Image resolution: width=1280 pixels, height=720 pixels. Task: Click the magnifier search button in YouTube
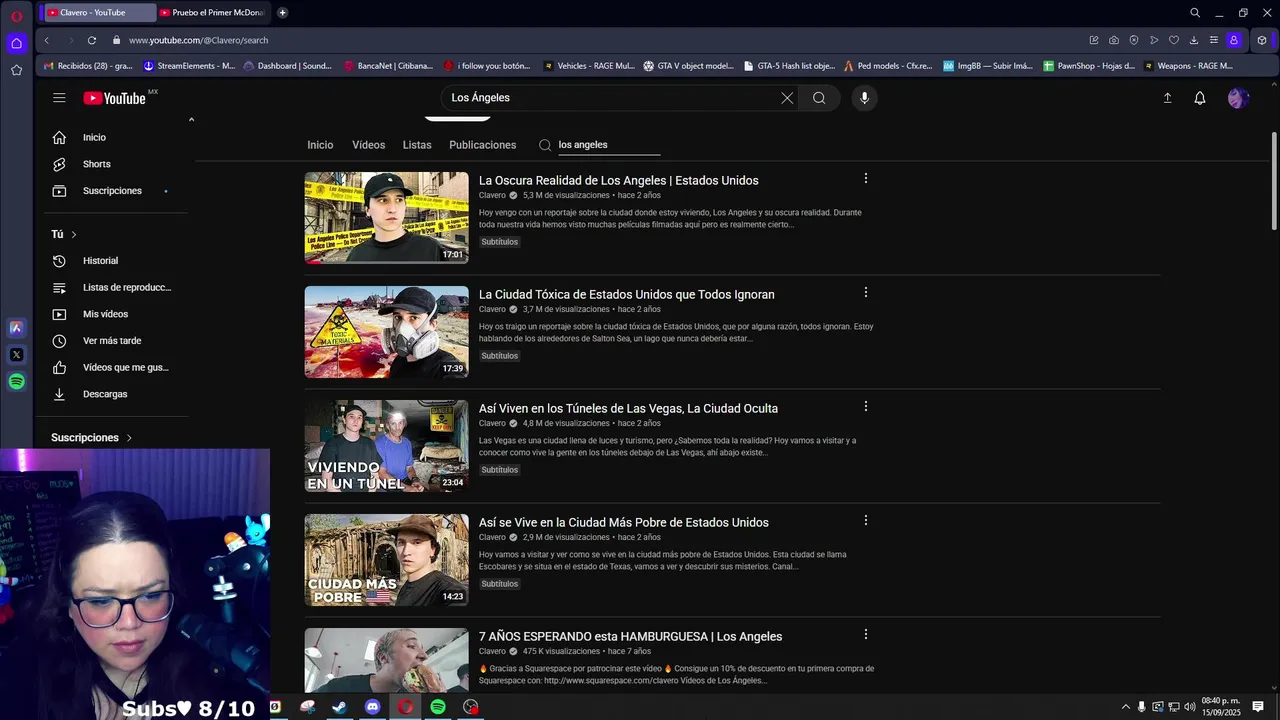[819, 98]
